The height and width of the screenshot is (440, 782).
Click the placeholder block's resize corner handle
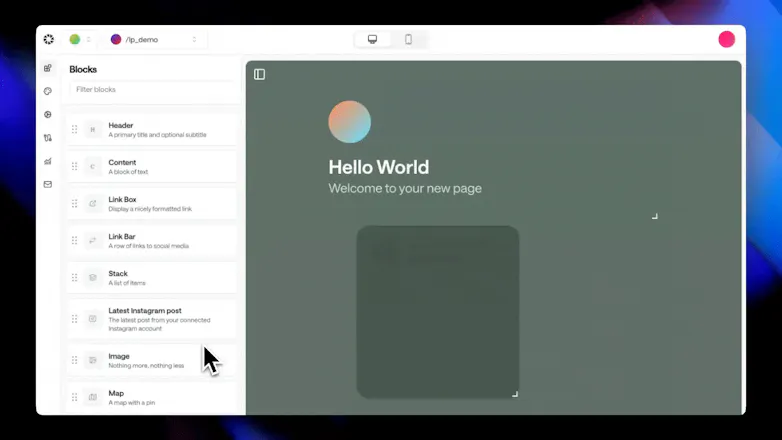(515, 394)
